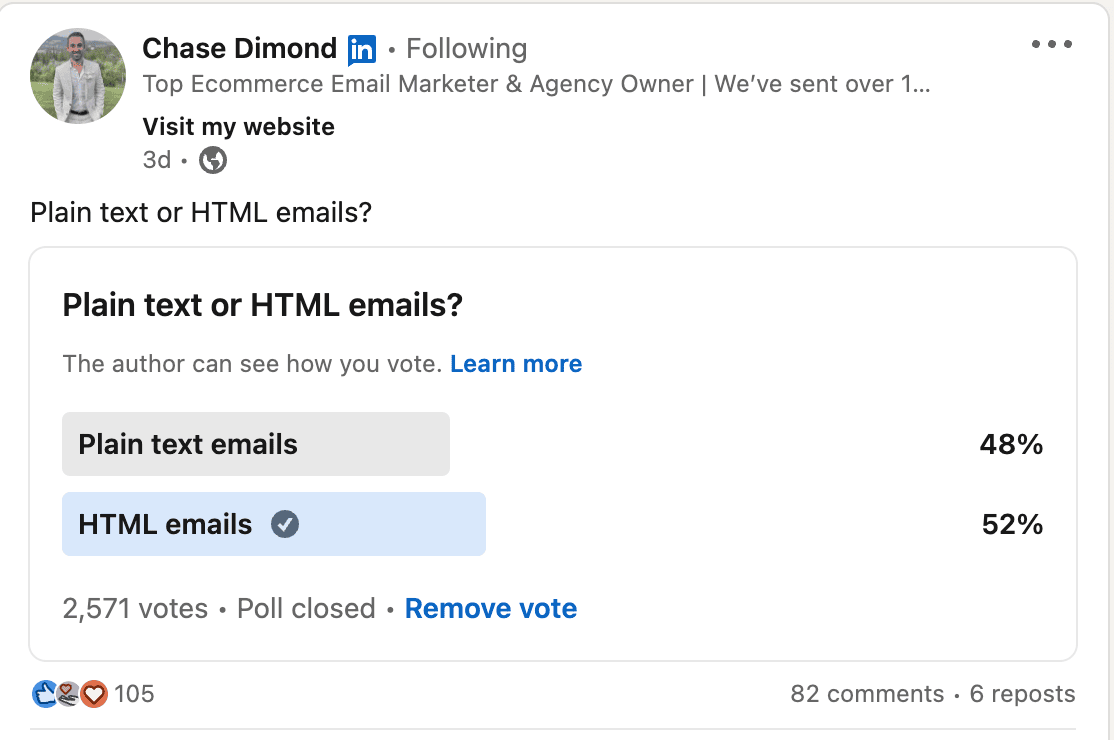Click the red Love reaction icon
This screenshot has height=740, width=1114.
pos(94,694)
